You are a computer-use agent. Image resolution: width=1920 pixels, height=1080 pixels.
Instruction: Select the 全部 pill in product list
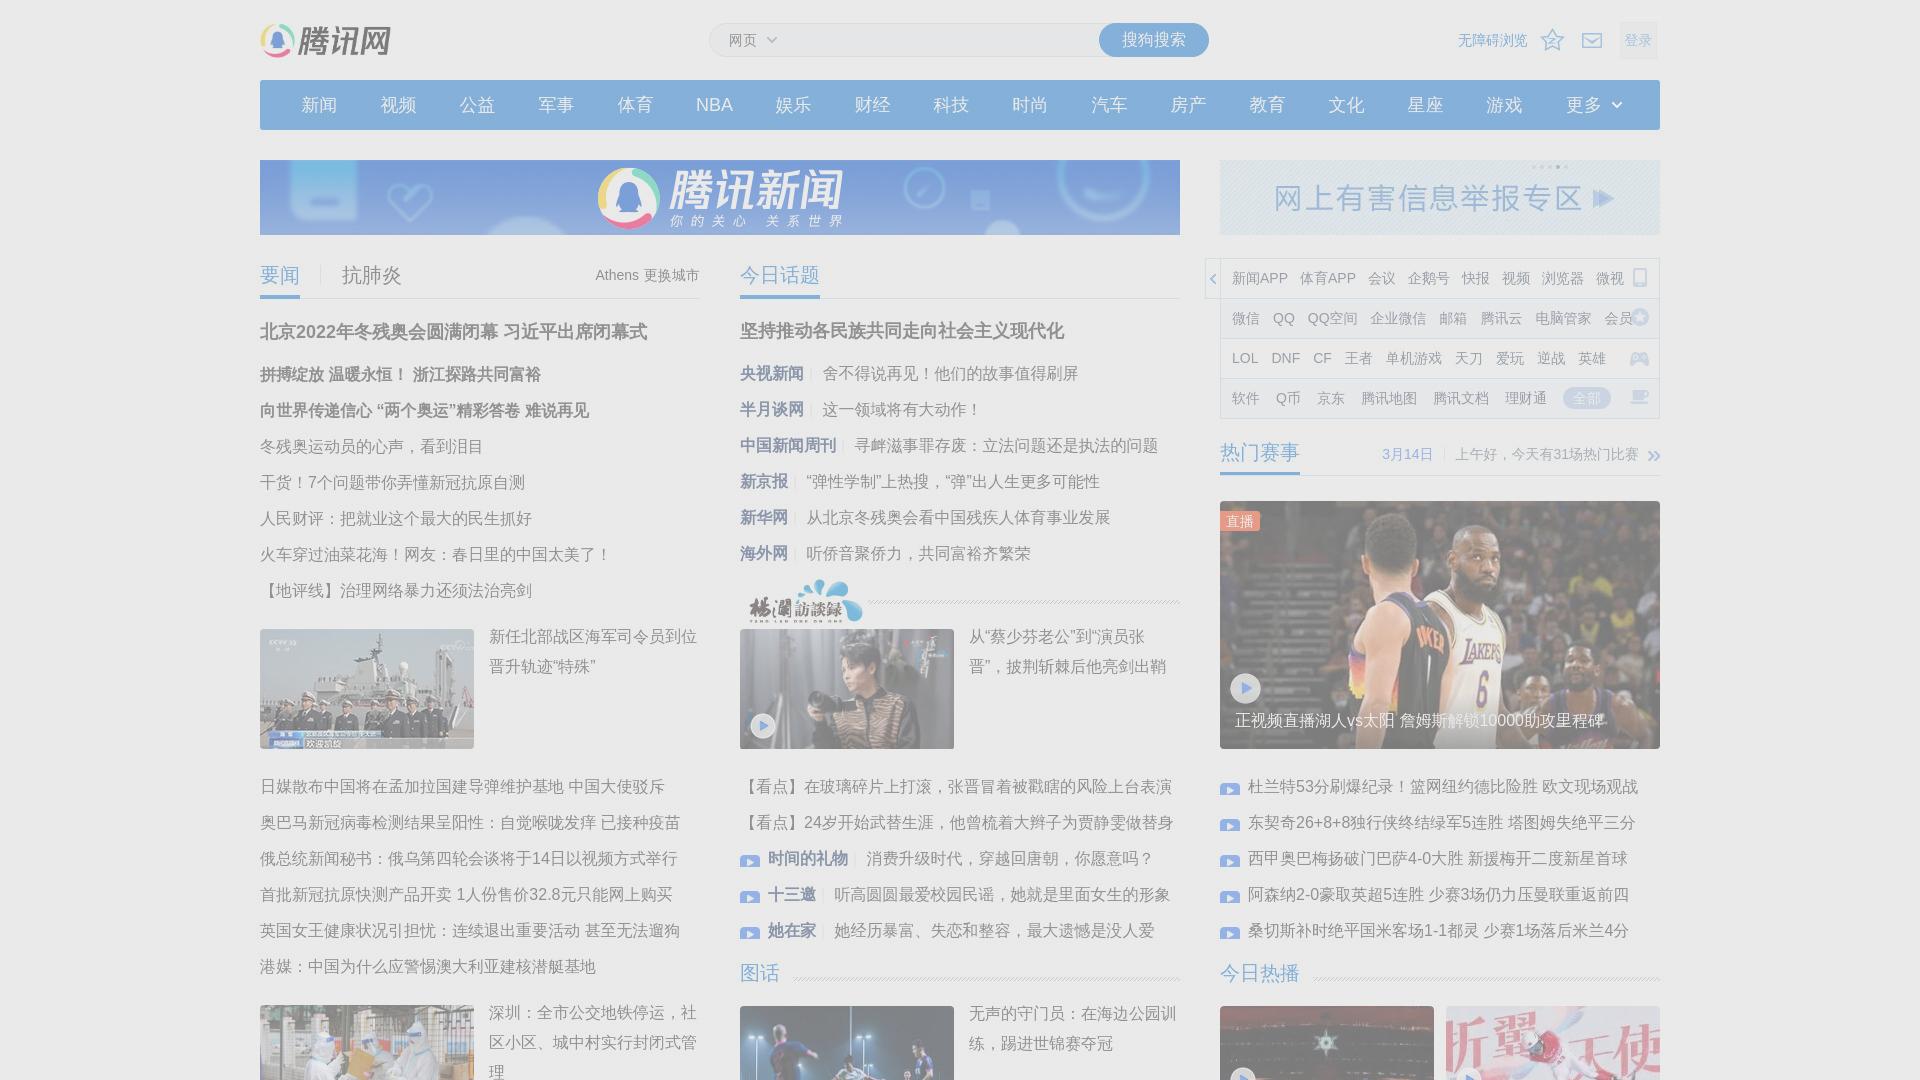pyautogui.click(x=1587, y=398)
